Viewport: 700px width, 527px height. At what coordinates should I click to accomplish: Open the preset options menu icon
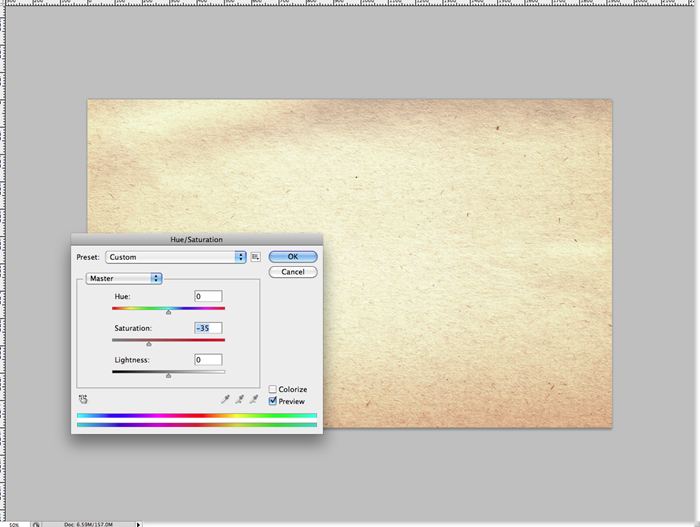pos(255,257)
